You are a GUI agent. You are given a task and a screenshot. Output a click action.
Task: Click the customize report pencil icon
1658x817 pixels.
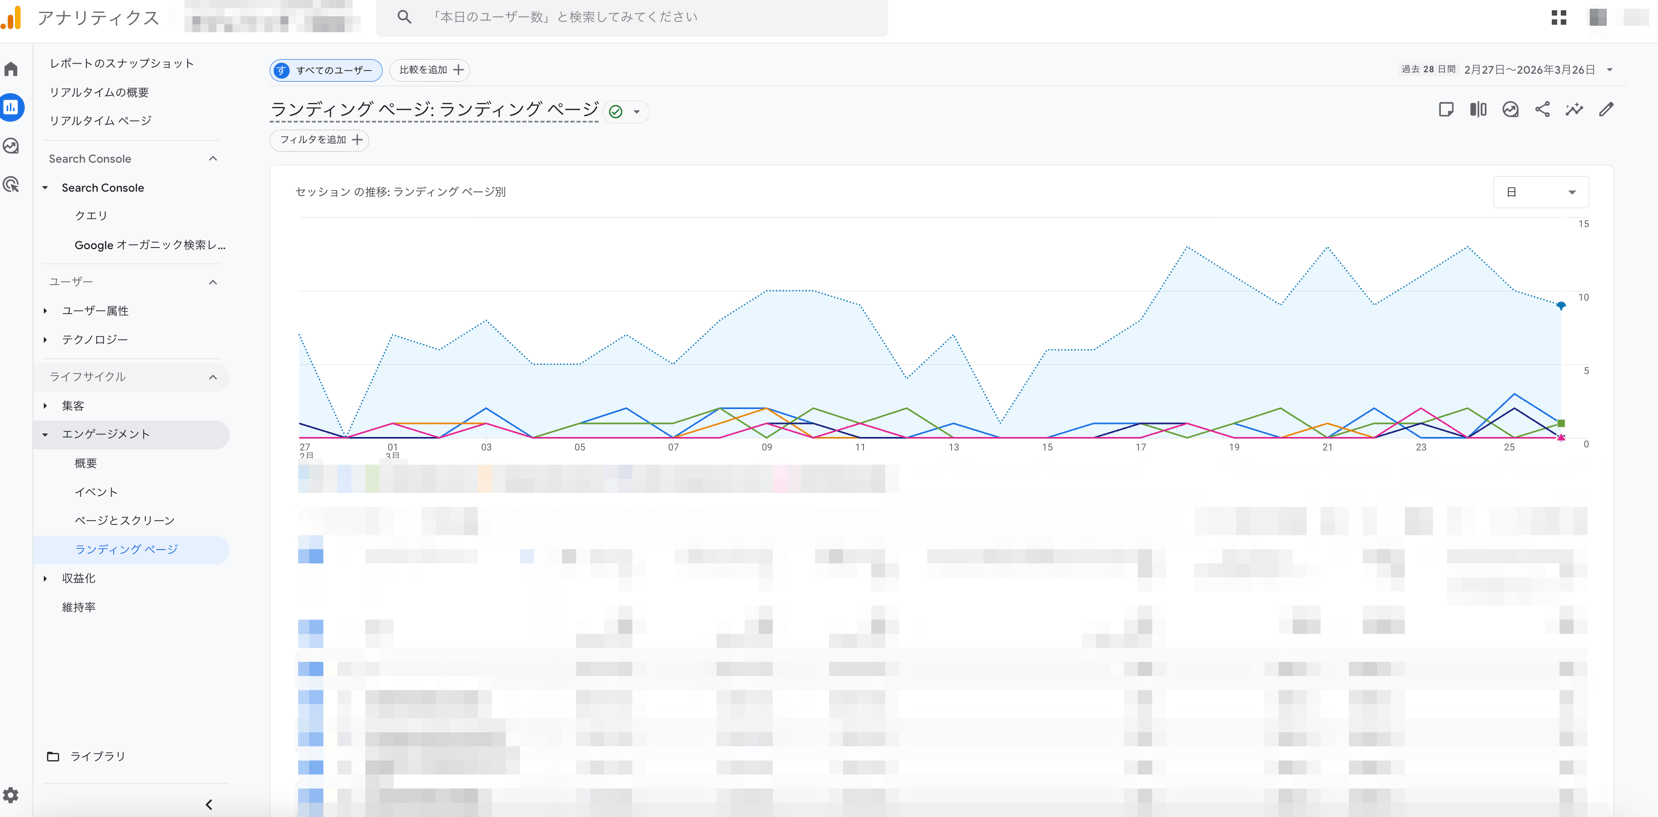[1606, 110]
